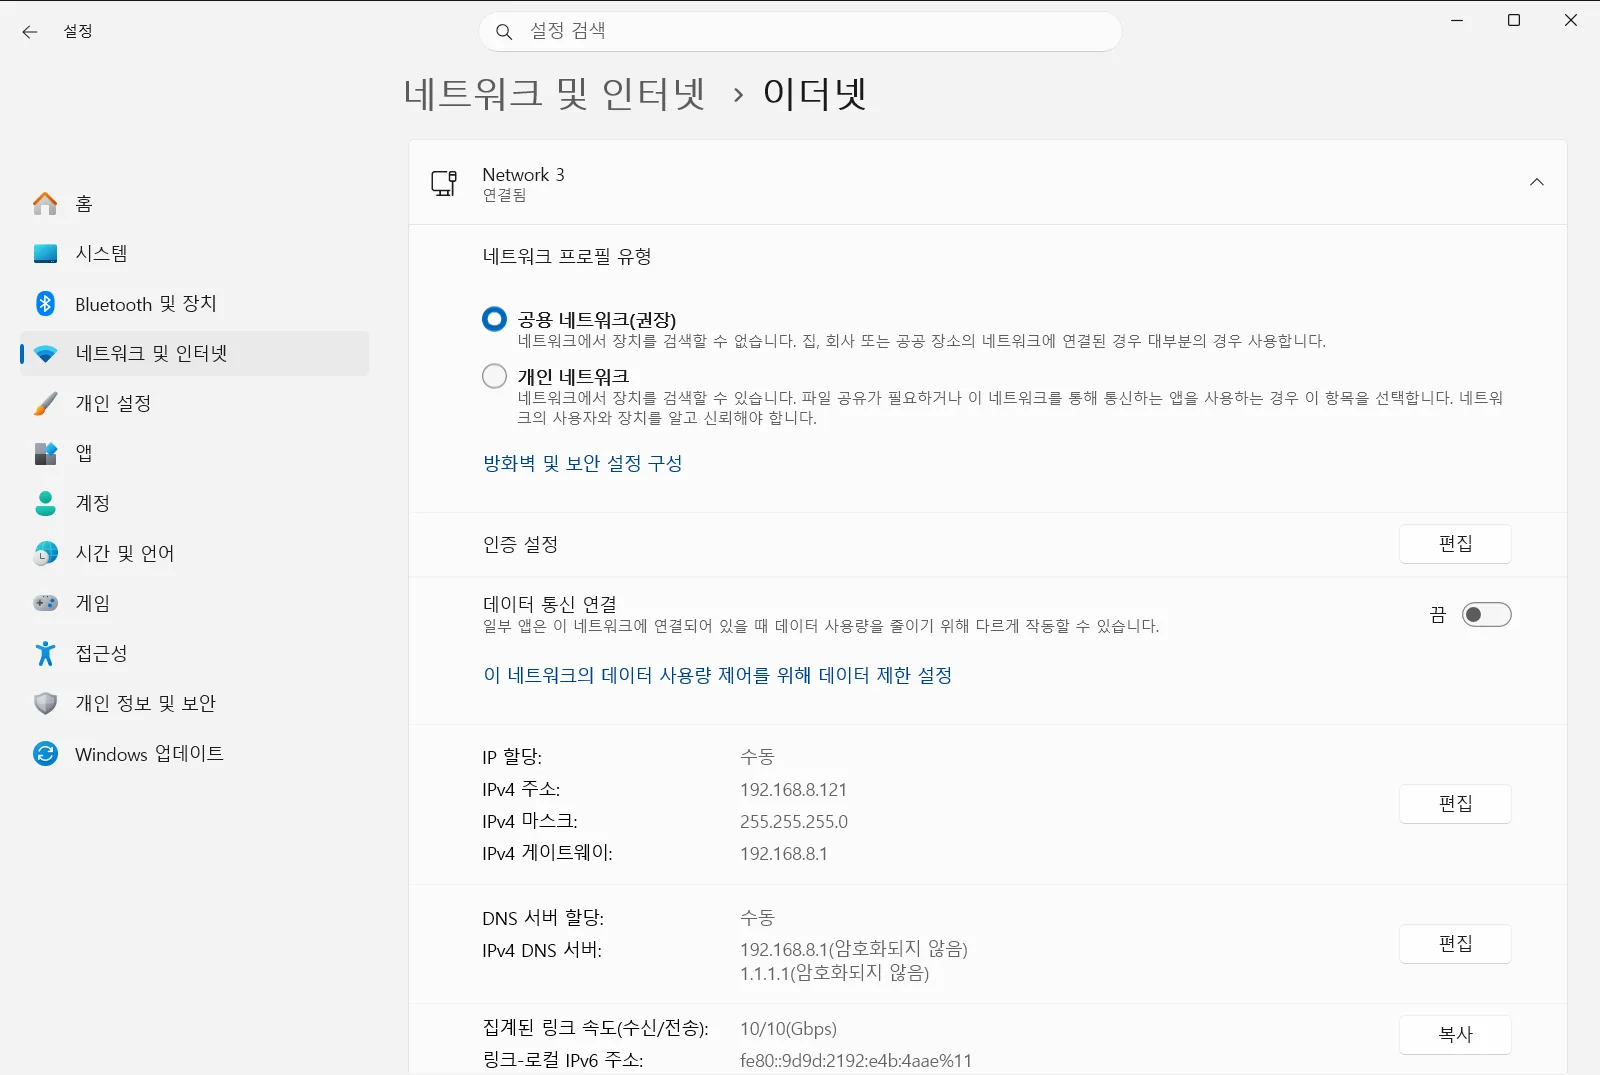Click the back arrow icon
This screenshot has width=1600, height=1075.
pos(30,32)
